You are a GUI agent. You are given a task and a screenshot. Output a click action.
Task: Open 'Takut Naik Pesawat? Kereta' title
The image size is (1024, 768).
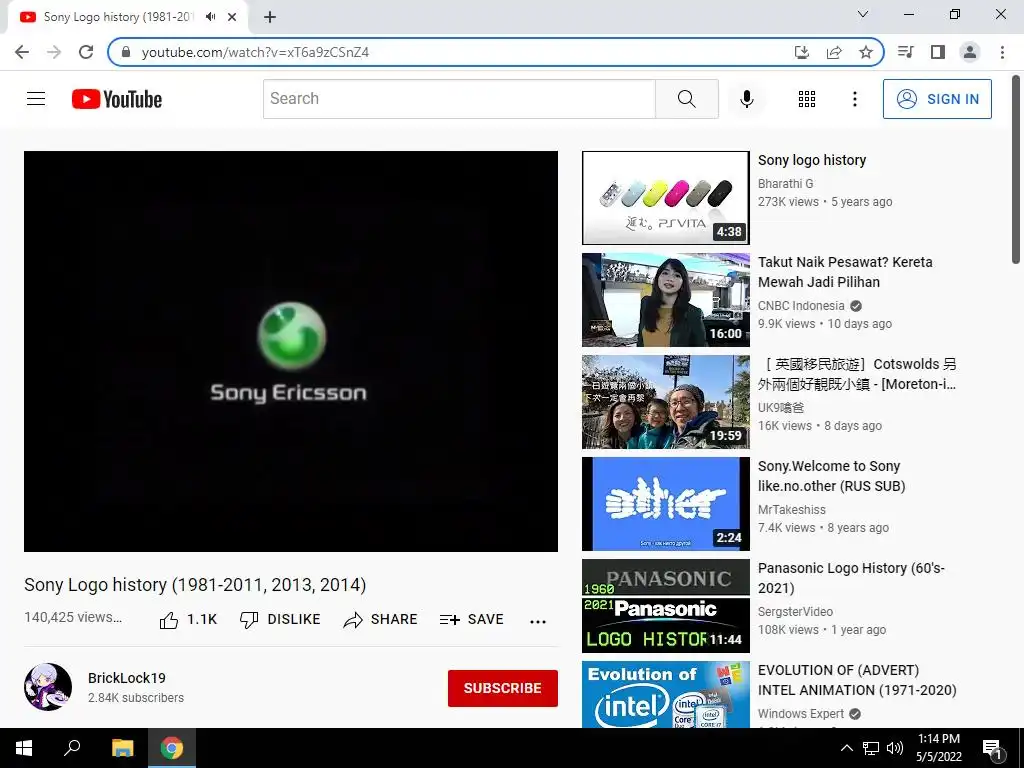point(845,272)
